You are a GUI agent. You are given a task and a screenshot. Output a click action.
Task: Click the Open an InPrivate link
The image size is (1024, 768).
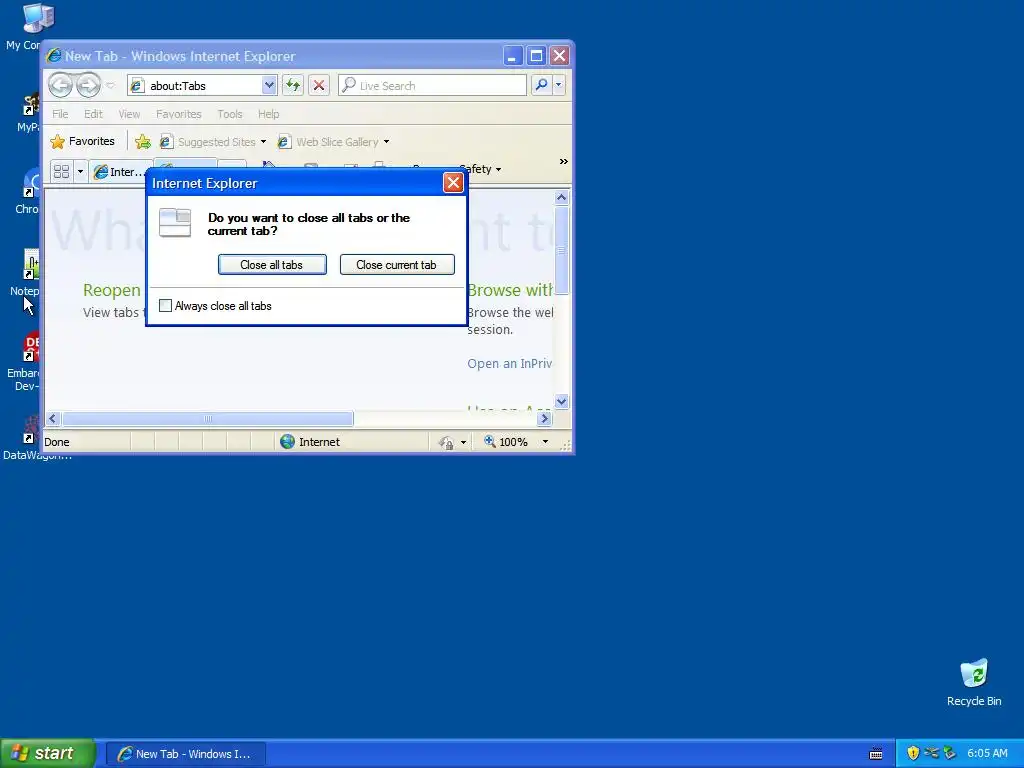(x=509, y=364)
